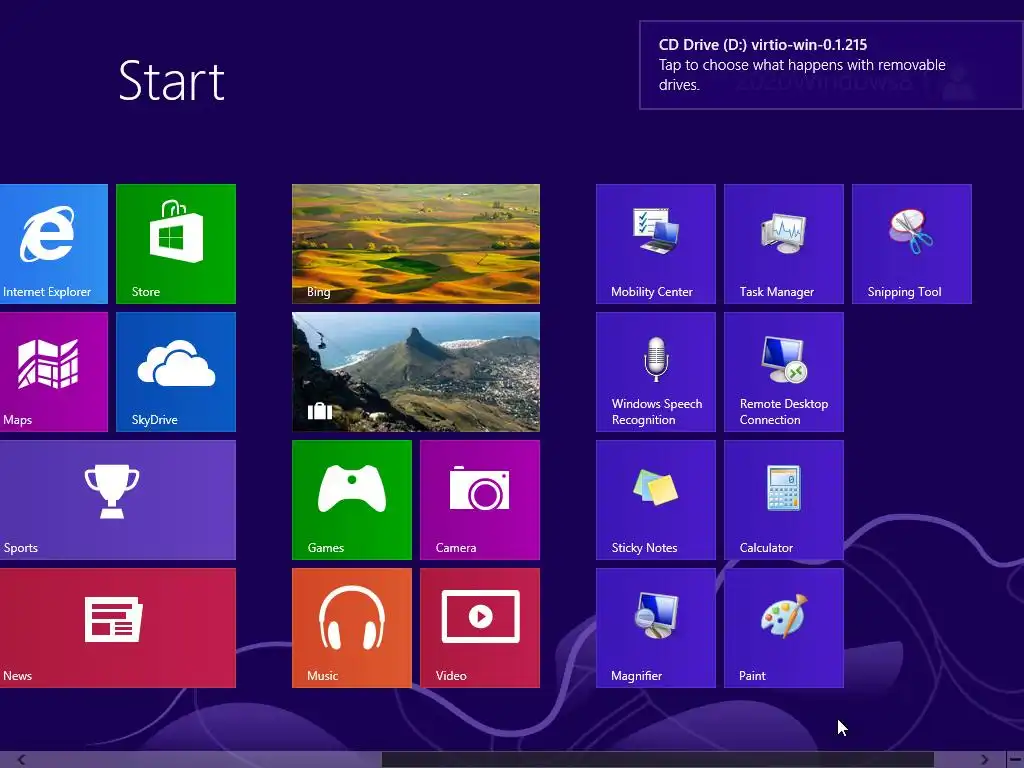Click the horizontal scrollbar thumb
This screenshot has height=768, width=1024.
coord(658,760)
